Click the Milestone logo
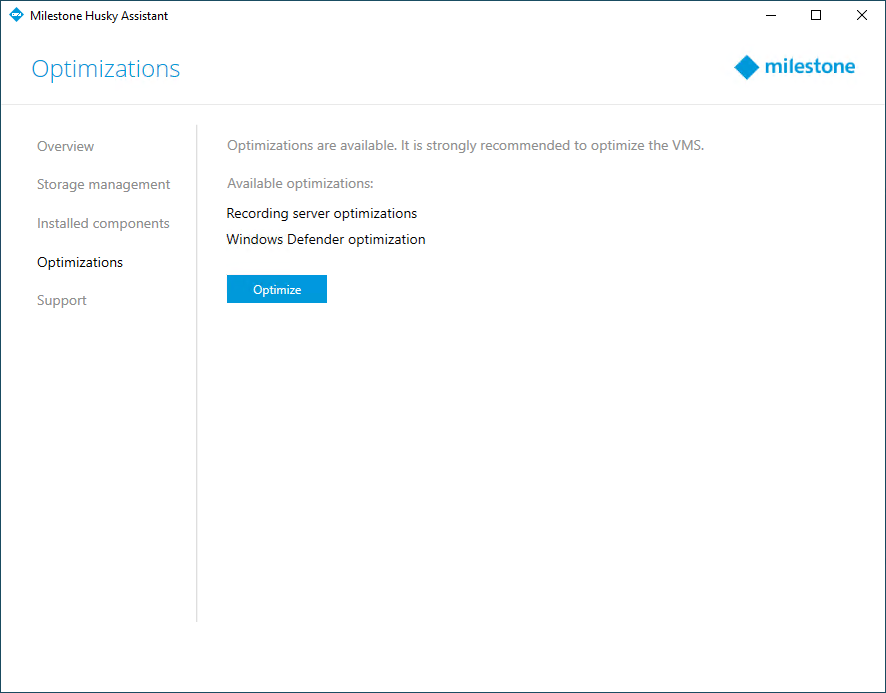 pos(794,67)
